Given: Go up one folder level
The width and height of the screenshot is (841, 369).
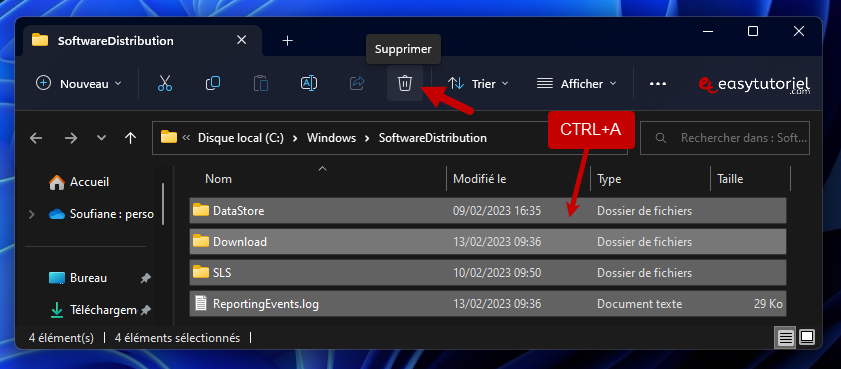Looking at the screenshot, I should click(130, 138).
